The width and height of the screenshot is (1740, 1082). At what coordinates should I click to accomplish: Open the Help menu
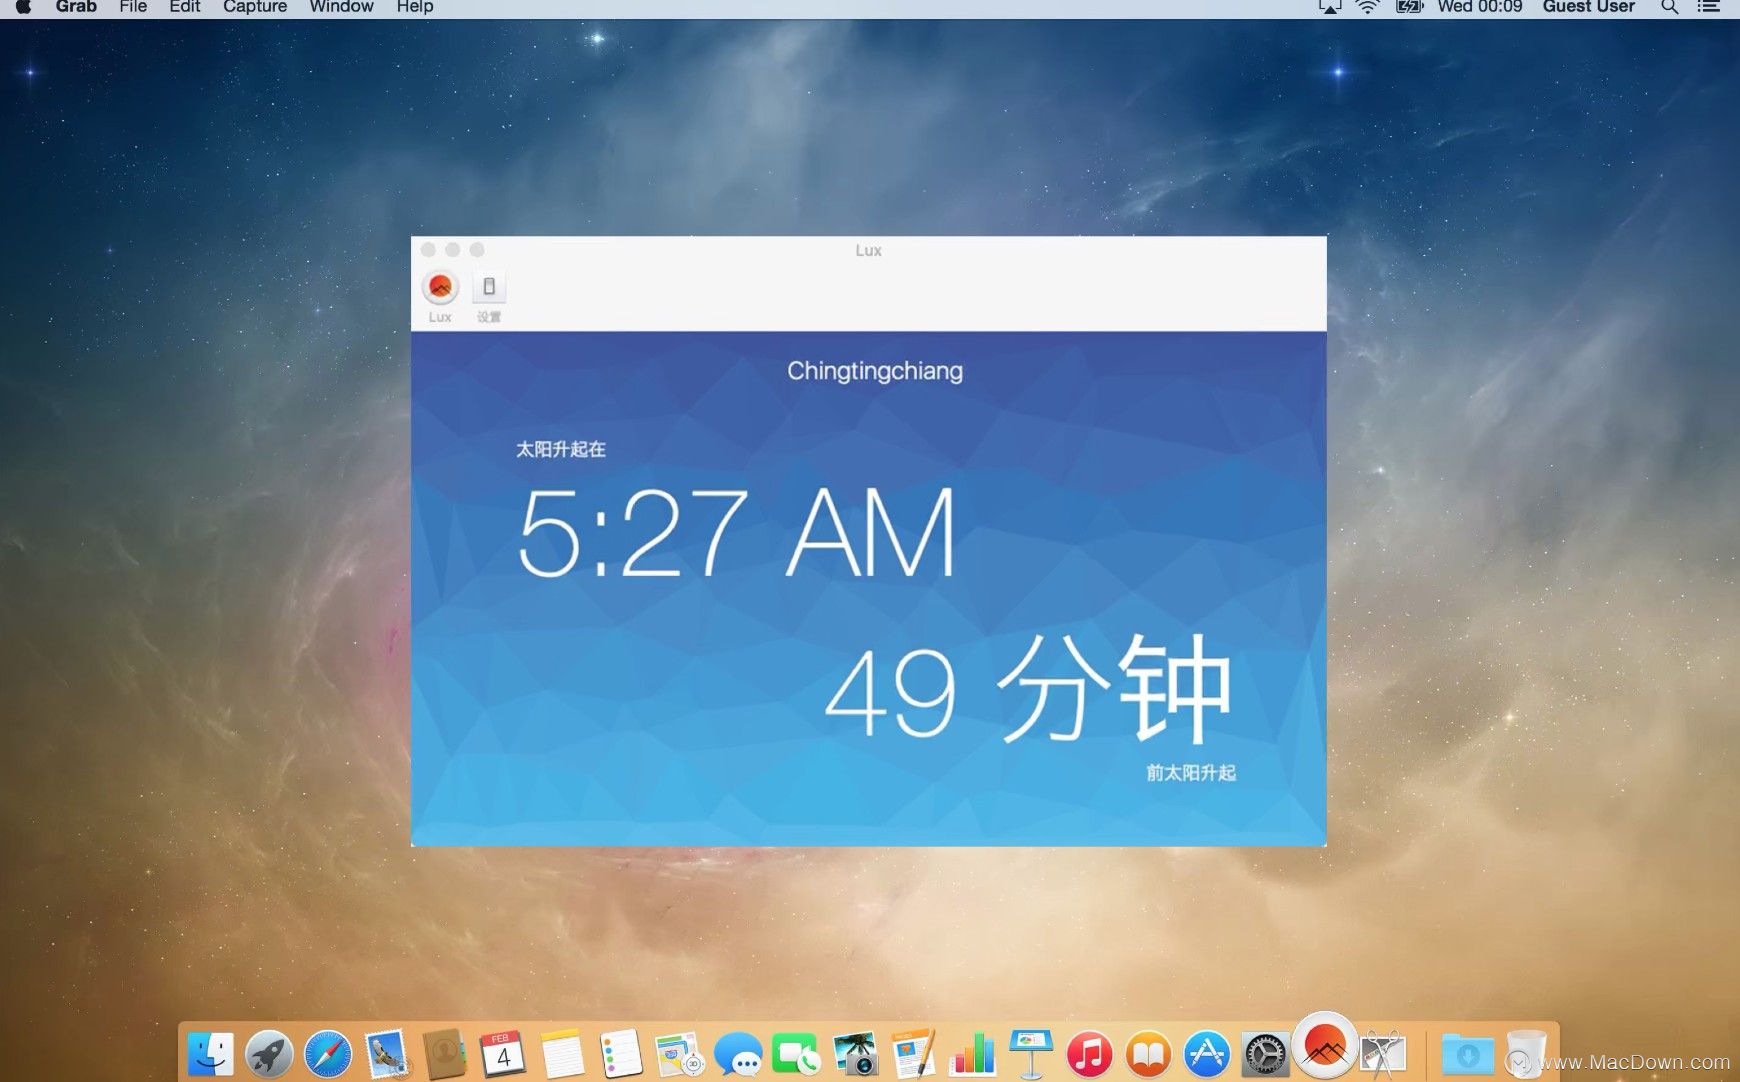pyautogui.click(x=414, y=7)
